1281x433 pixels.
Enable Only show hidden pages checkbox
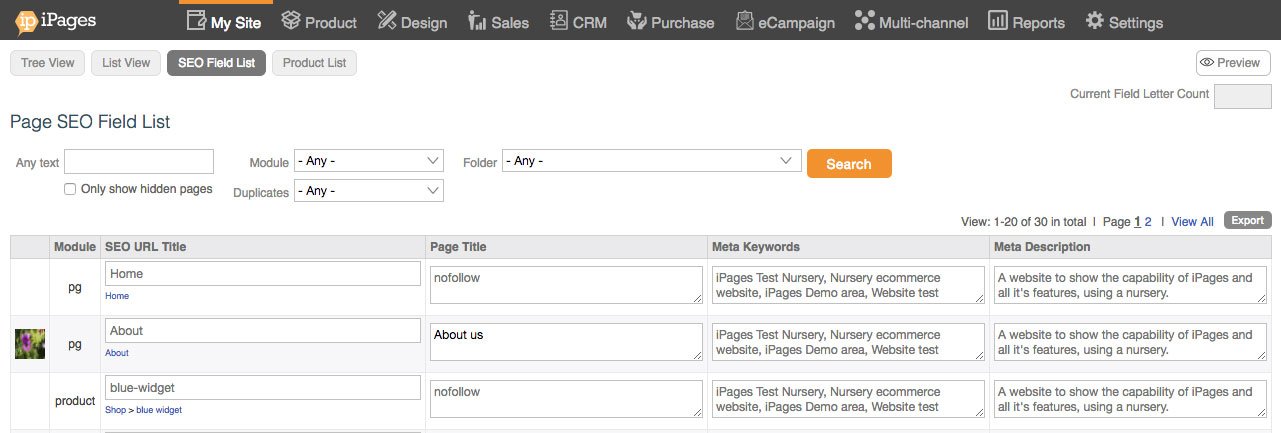[x=70, y=189]
